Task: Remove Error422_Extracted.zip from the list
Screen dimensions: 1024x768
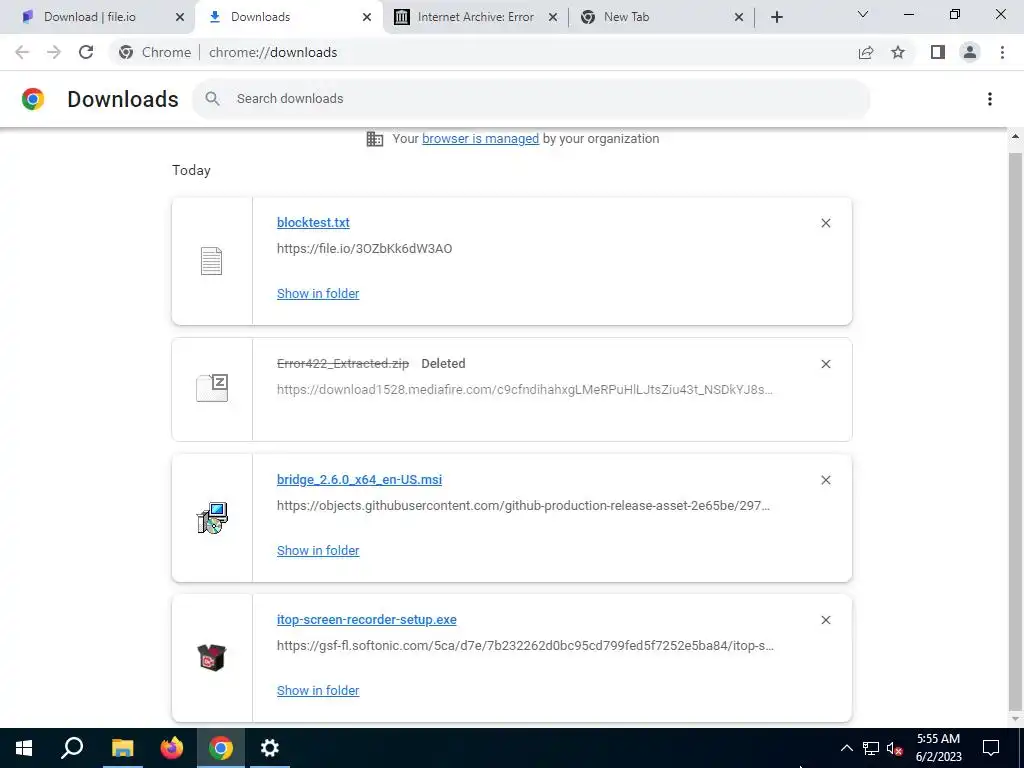Action: (x=825, y=364)
